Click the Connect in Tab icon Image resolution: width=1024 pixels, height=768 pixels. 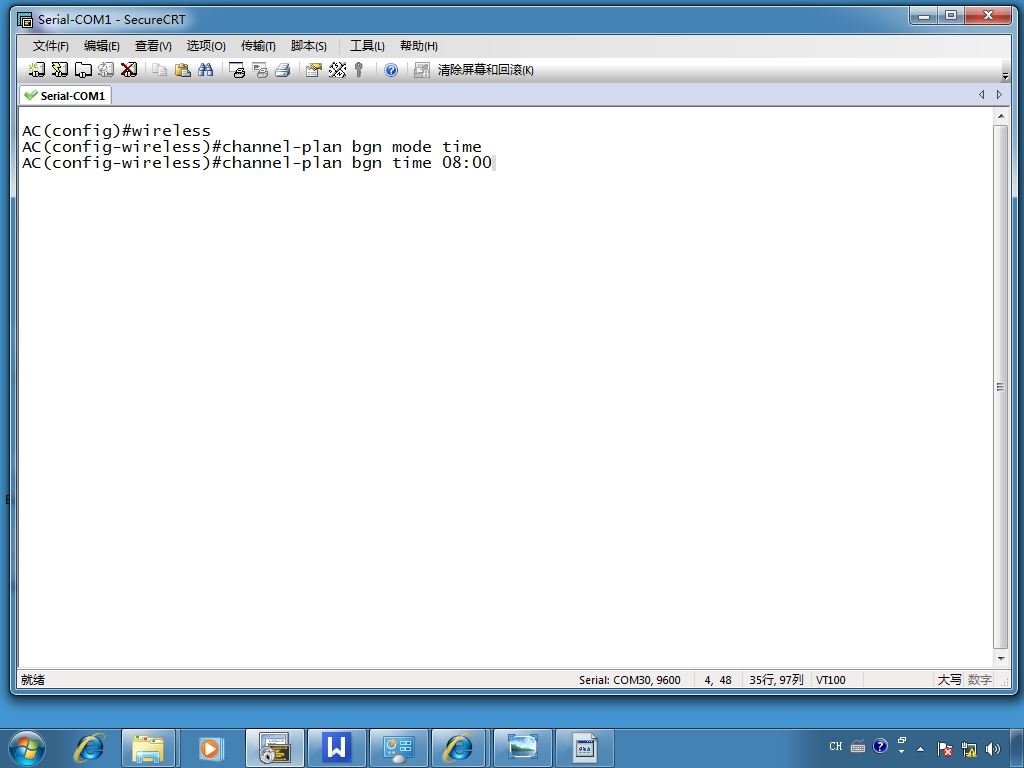(83, 70)
